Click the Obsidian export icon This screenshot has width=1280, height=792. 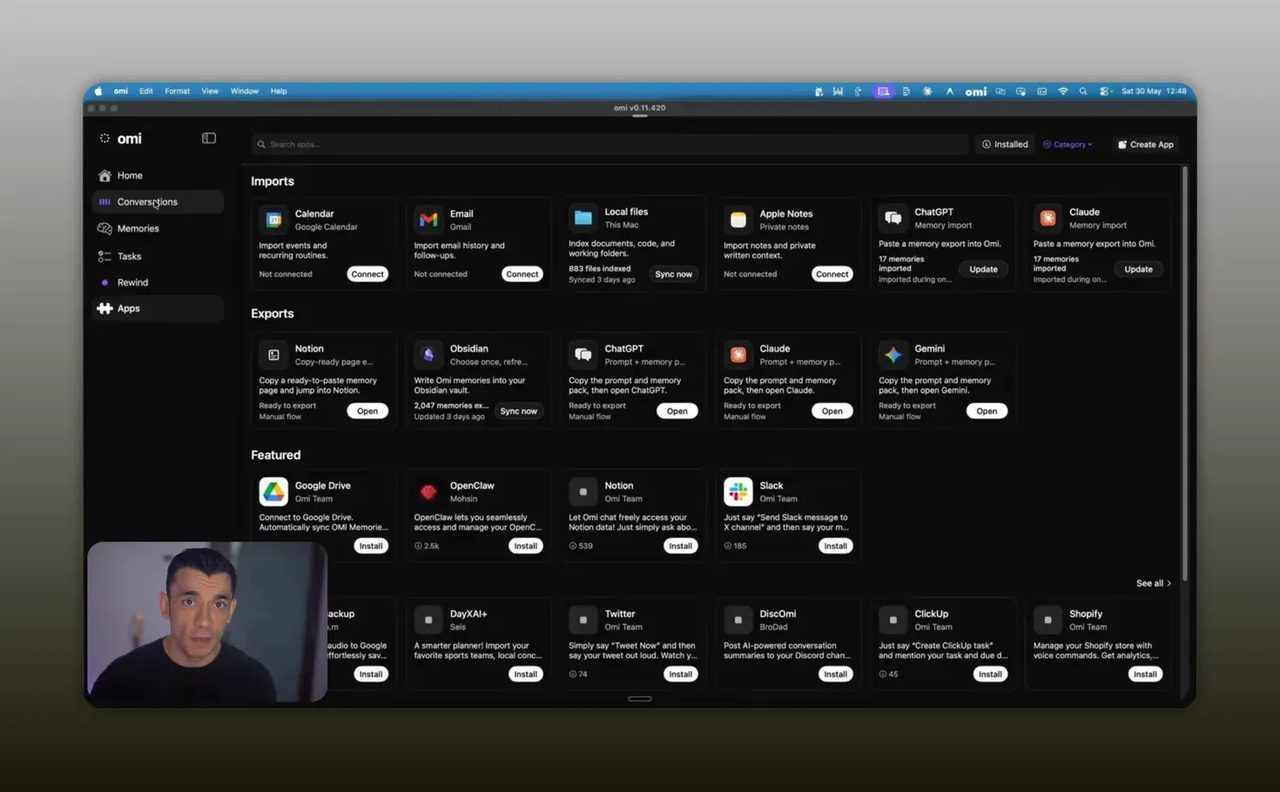428,355
